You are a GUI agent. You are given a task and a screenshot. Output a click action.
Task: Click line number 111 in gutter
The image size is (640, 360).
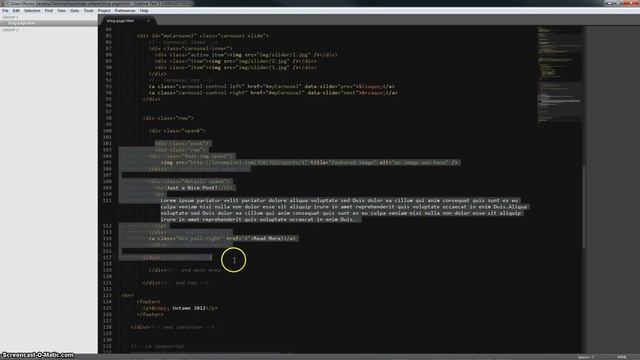tap(107, 200)
